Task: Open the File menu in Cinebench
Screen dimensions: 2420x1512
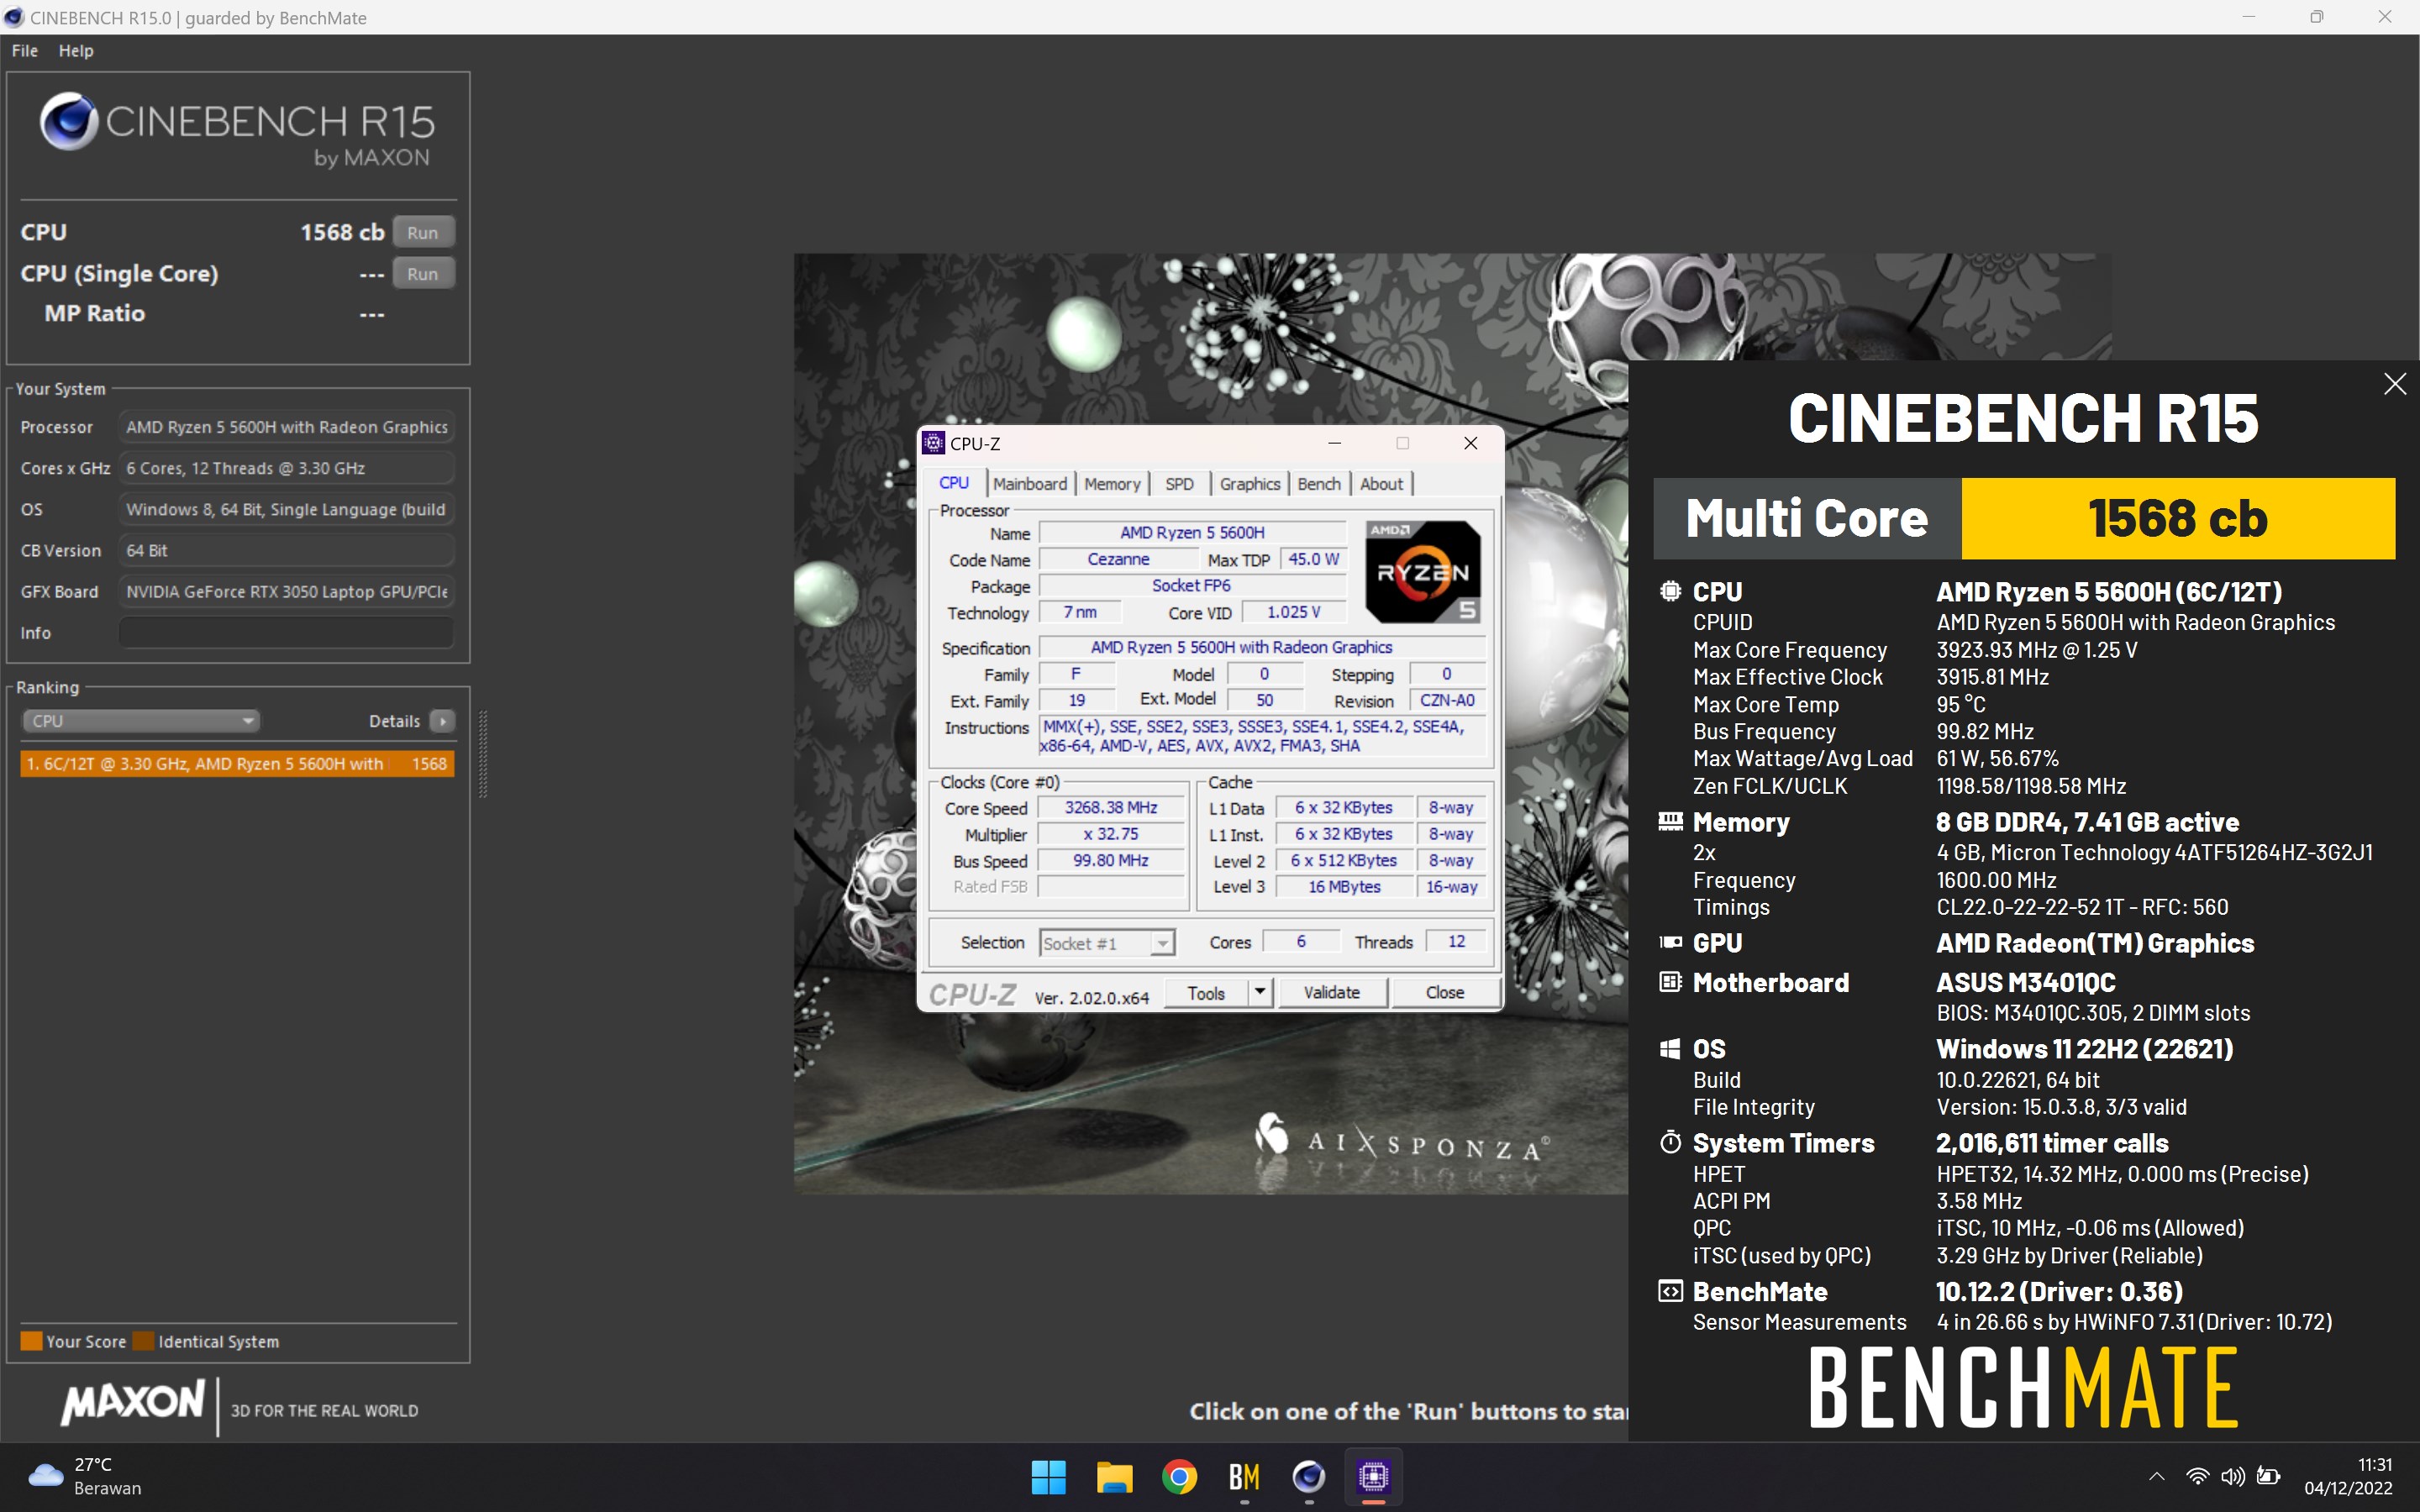Action: click(24, 51)
